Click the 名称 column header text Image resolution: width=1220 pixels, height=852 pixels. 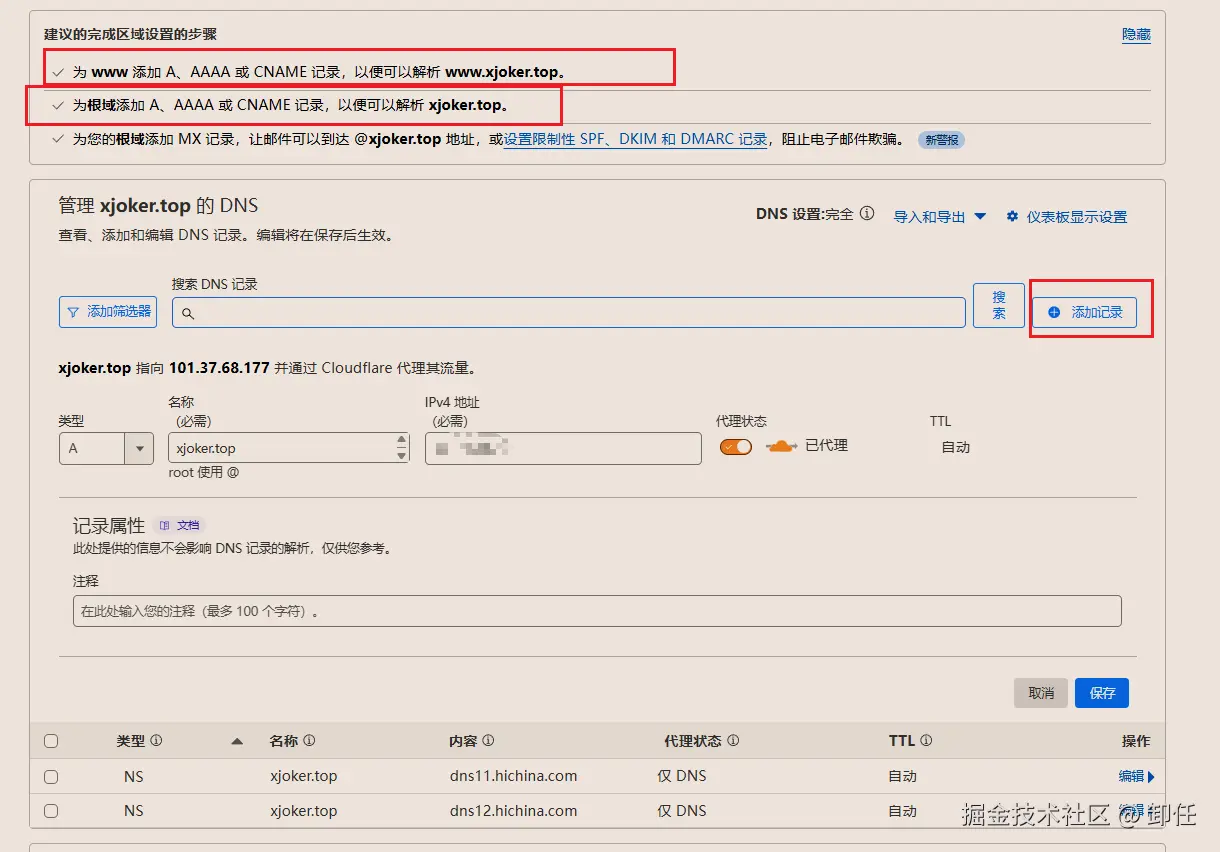pos(284,741)
